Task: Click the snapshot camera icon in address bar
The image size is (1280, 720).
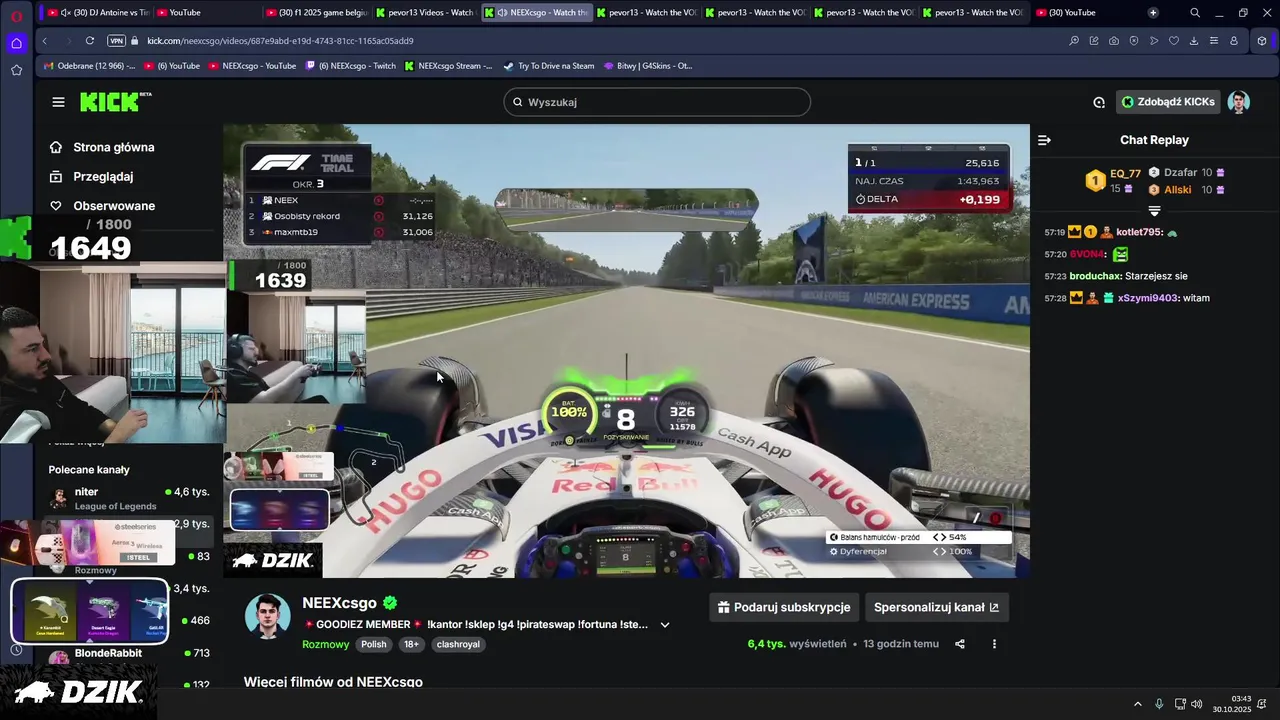Action: [x=1114, y=41]
